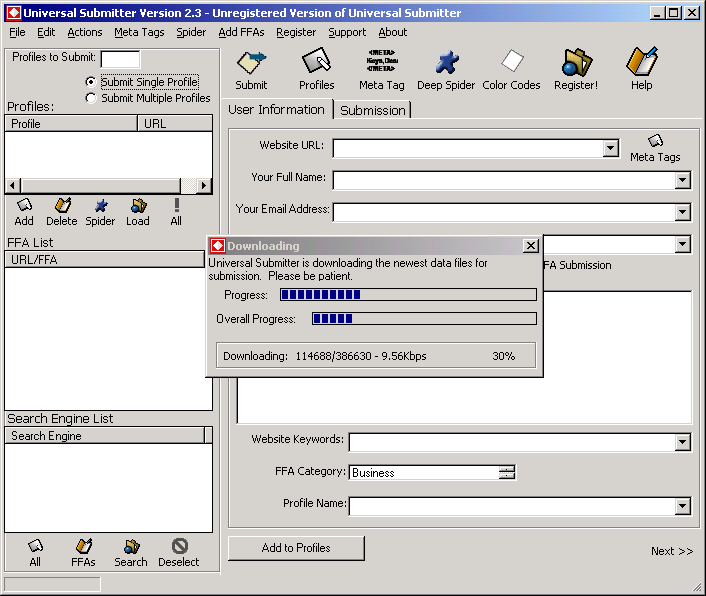706x596 pixels.
Task: Expand the Website Keywords dropdown
Action: tap(683, 442)
